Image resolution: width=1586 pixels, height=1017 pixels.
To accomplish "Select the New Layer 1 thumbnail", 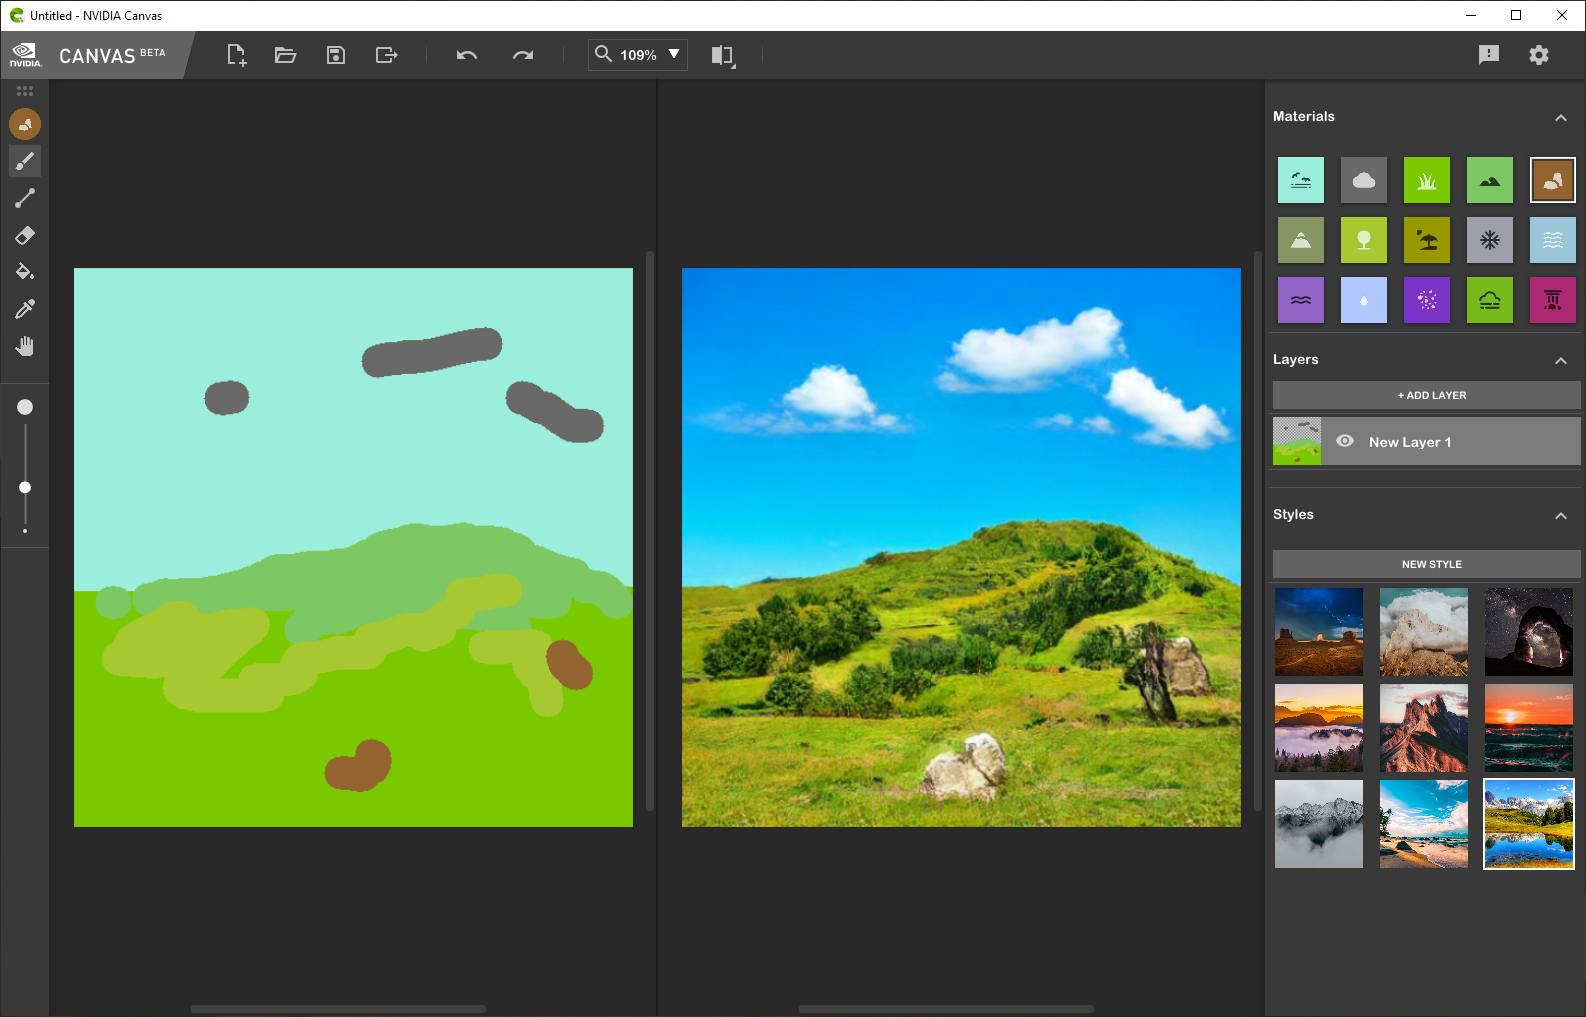I will coord(1297,441).
